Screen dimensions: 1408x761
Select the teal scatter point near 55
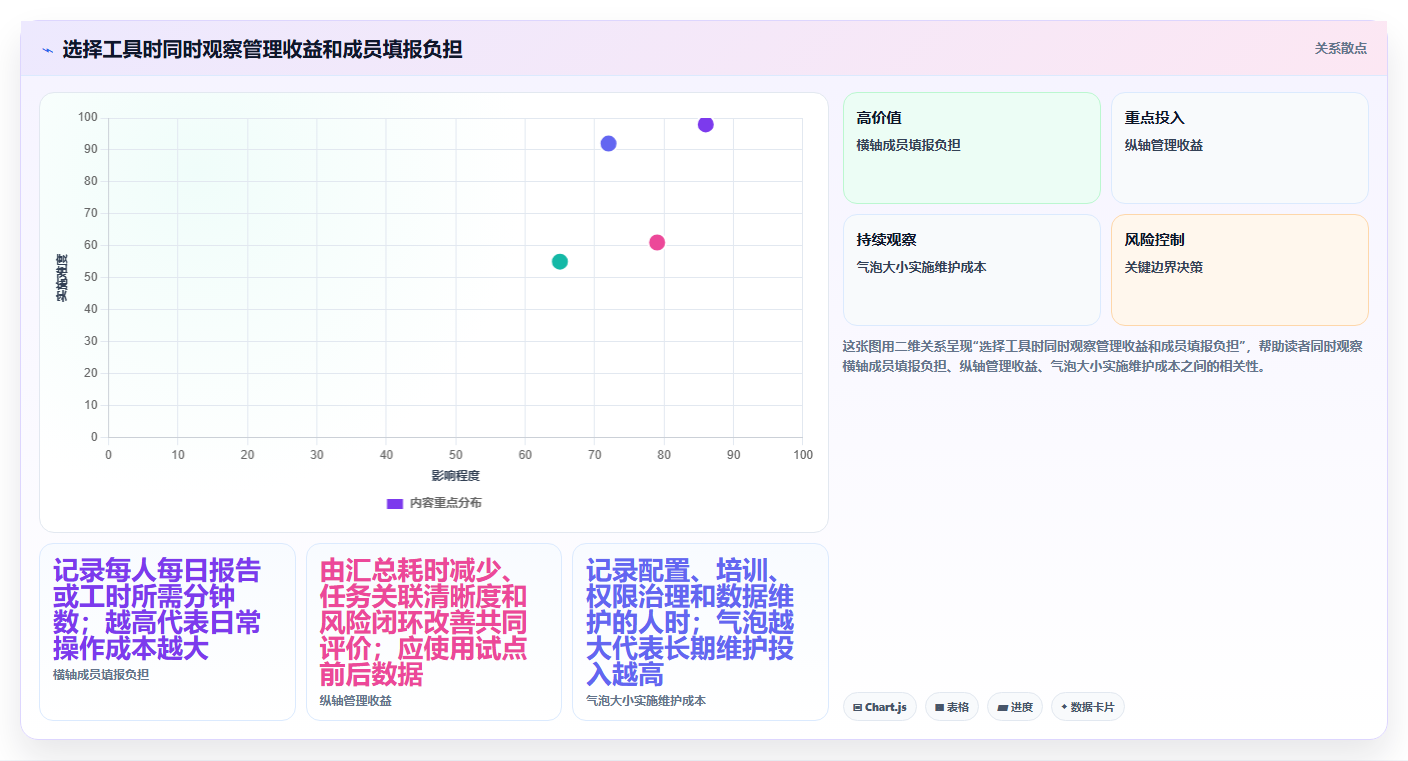(x=560, y=262)
